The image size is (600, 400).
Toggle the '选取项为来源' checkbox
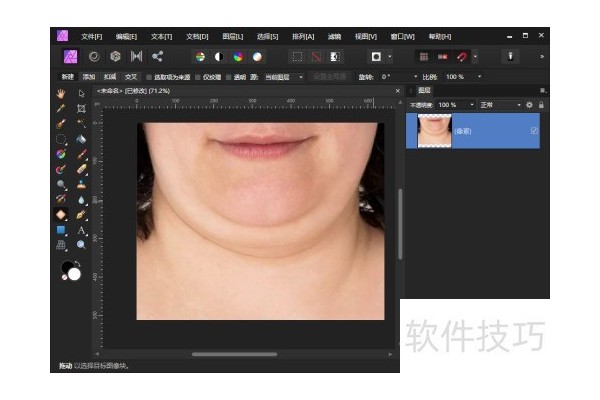[149, 77]
